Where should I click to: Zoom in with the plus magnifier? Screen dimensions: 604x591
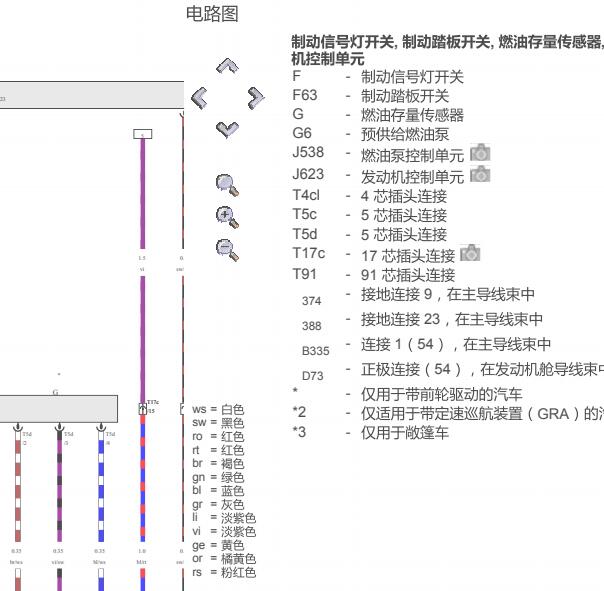[227, 217]
